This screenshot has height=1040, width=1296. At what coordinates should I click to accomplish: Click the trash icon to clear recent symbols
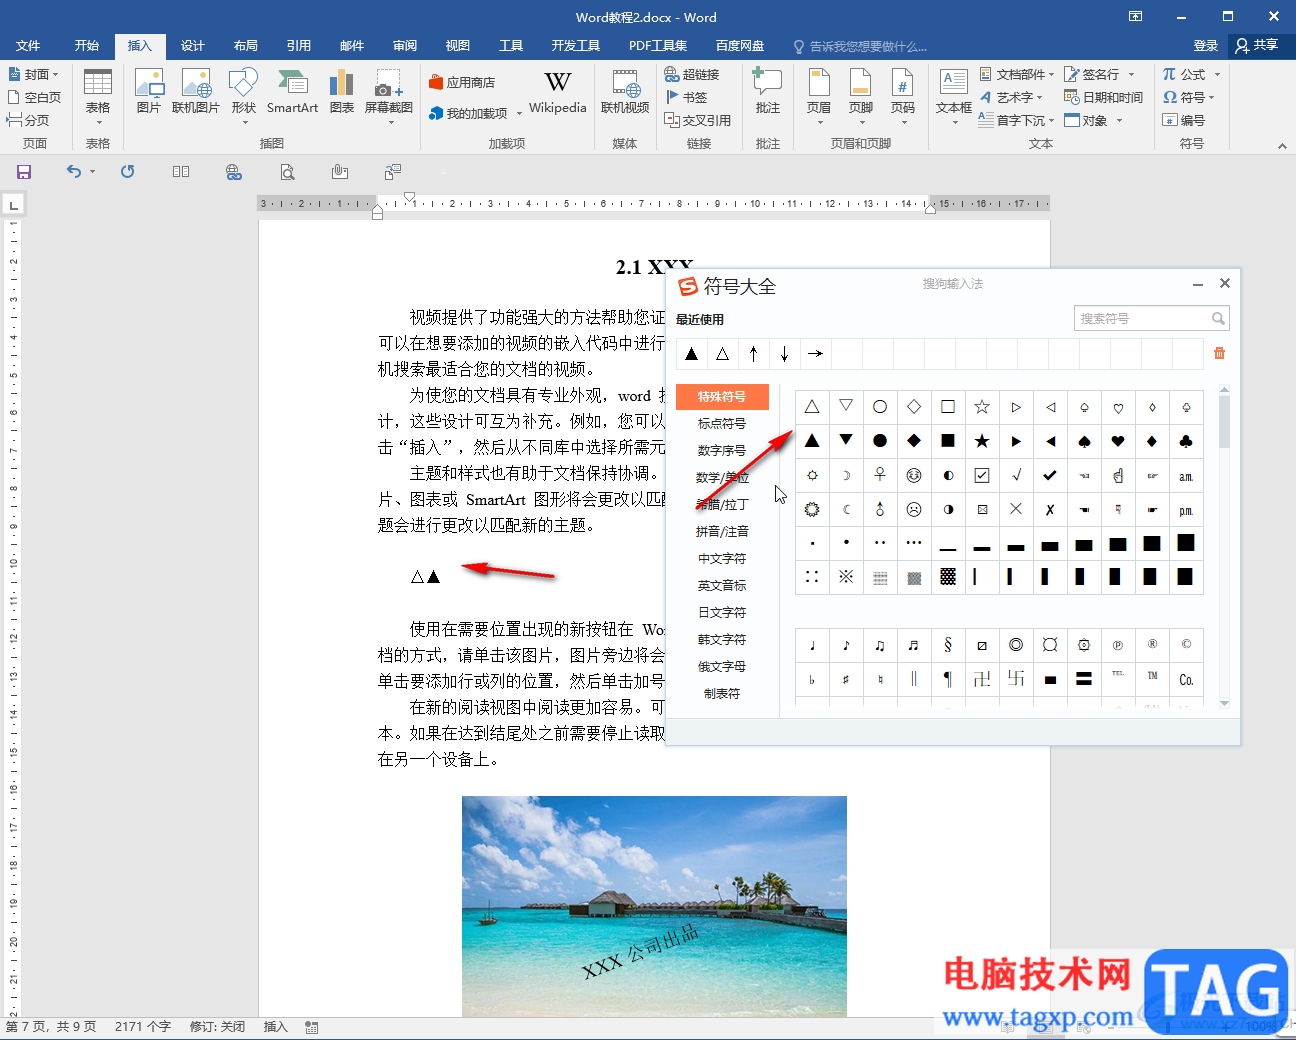click(x=1219, y=353)
